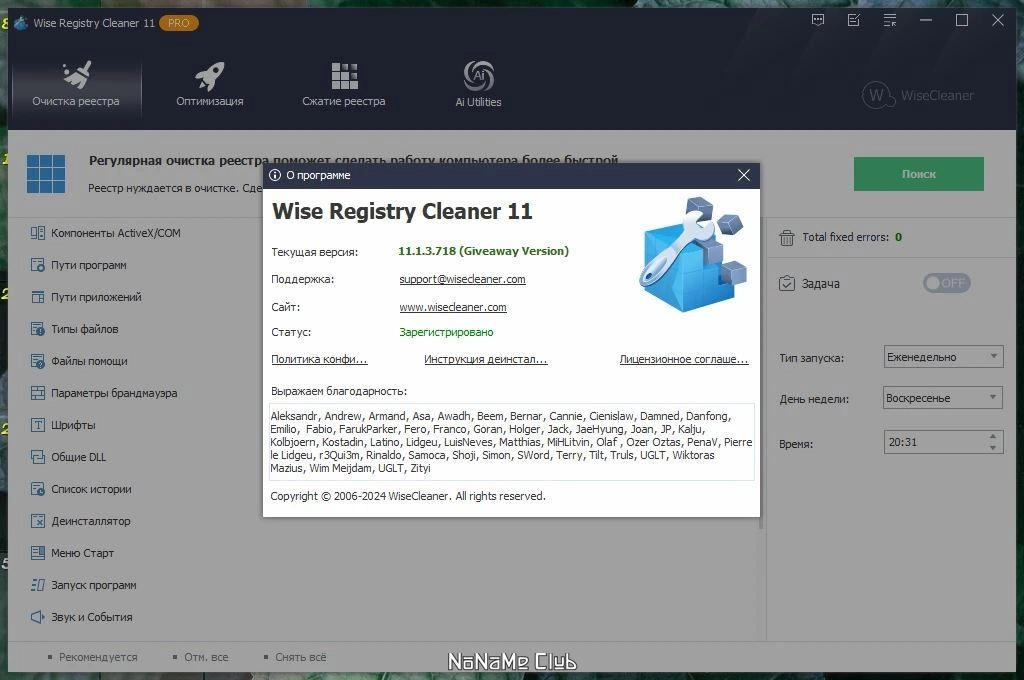The width and height of the screenshot is (1024, 680).
Task: Select the Запуск программ icon
Action: pos(38,585)
